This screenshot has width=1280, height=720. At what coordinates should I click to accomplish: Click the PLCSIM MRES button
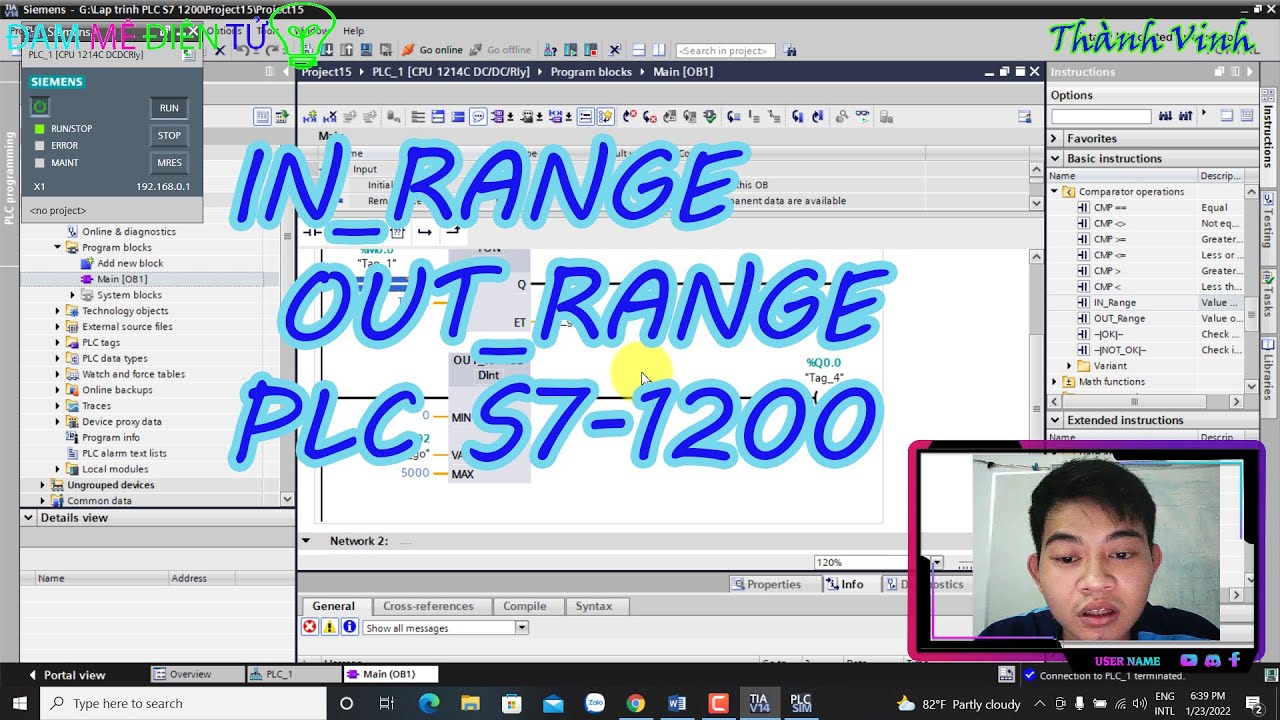point(169,162)
